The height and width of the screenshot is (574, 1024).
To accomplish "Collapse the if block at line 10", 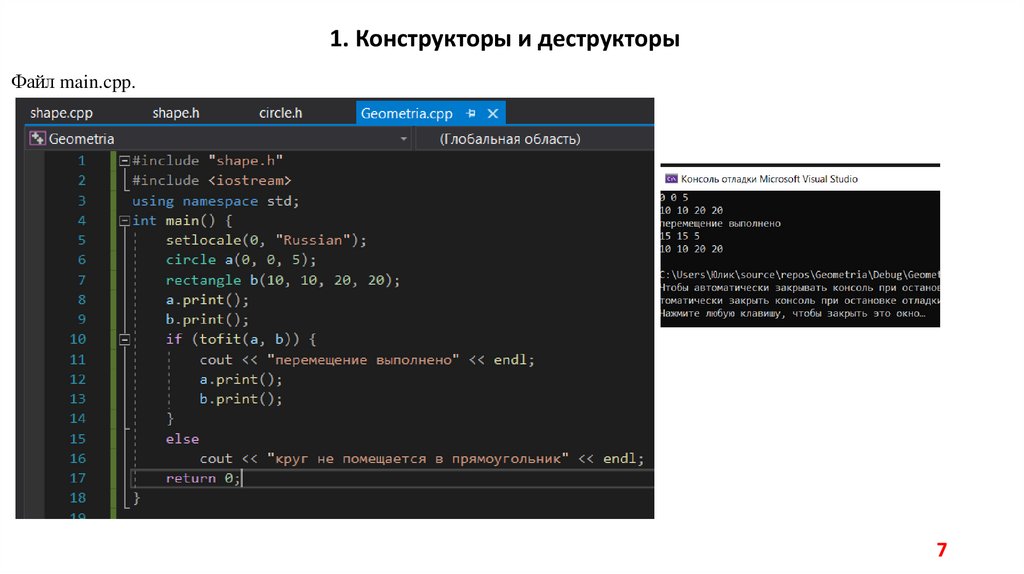I will coord(124,340).
